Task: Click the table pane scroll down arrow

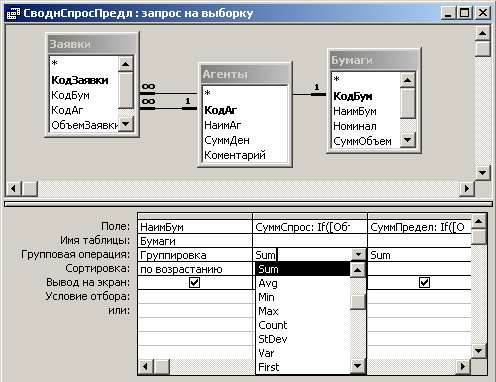Action: 483,173
